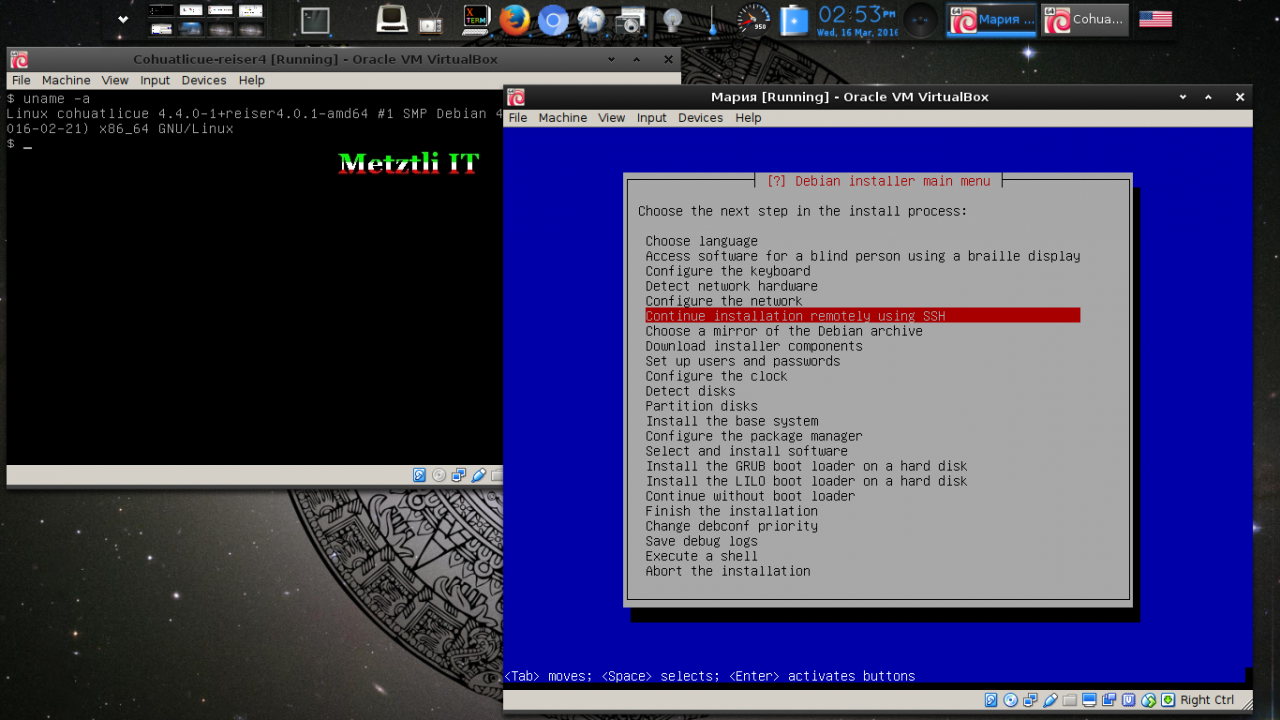Select 'Download installer components' entry
Screen dimensions: 1280x720
[754, 346]
